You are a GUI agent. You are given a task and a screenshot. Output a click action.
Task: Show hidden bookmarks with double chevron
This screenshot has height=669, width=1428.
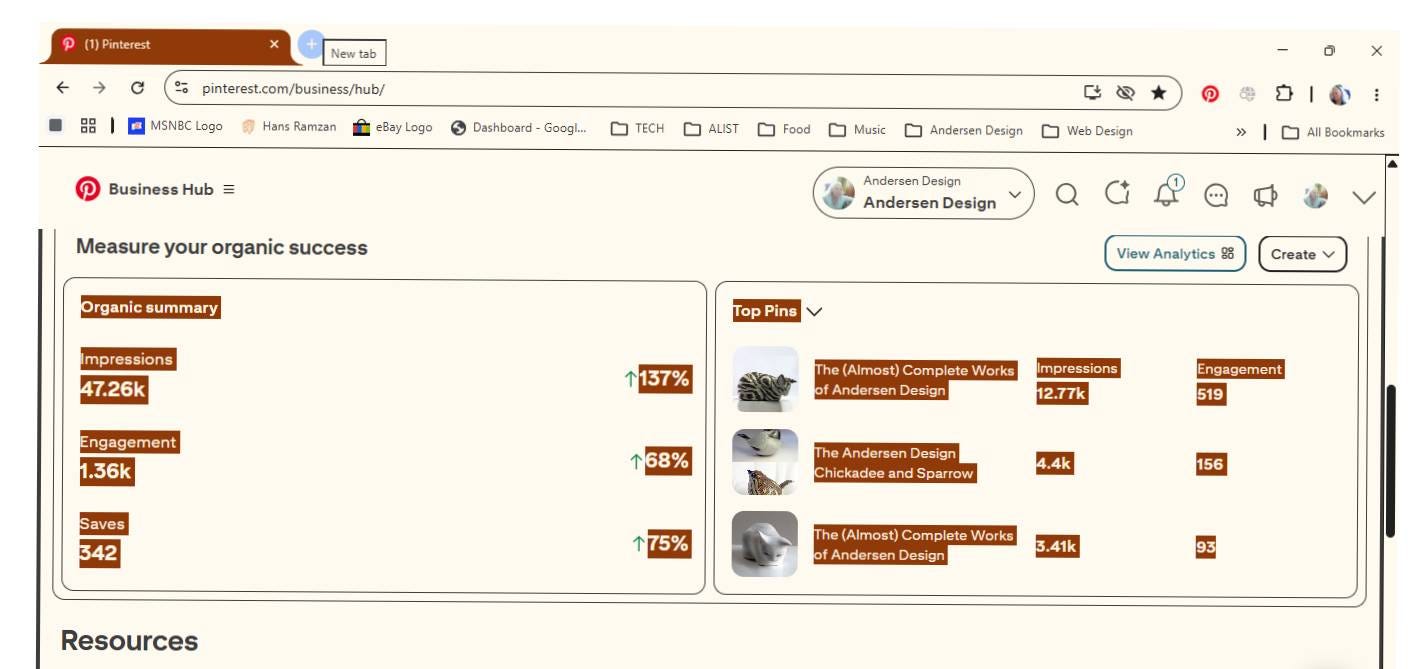(1241, 132)
